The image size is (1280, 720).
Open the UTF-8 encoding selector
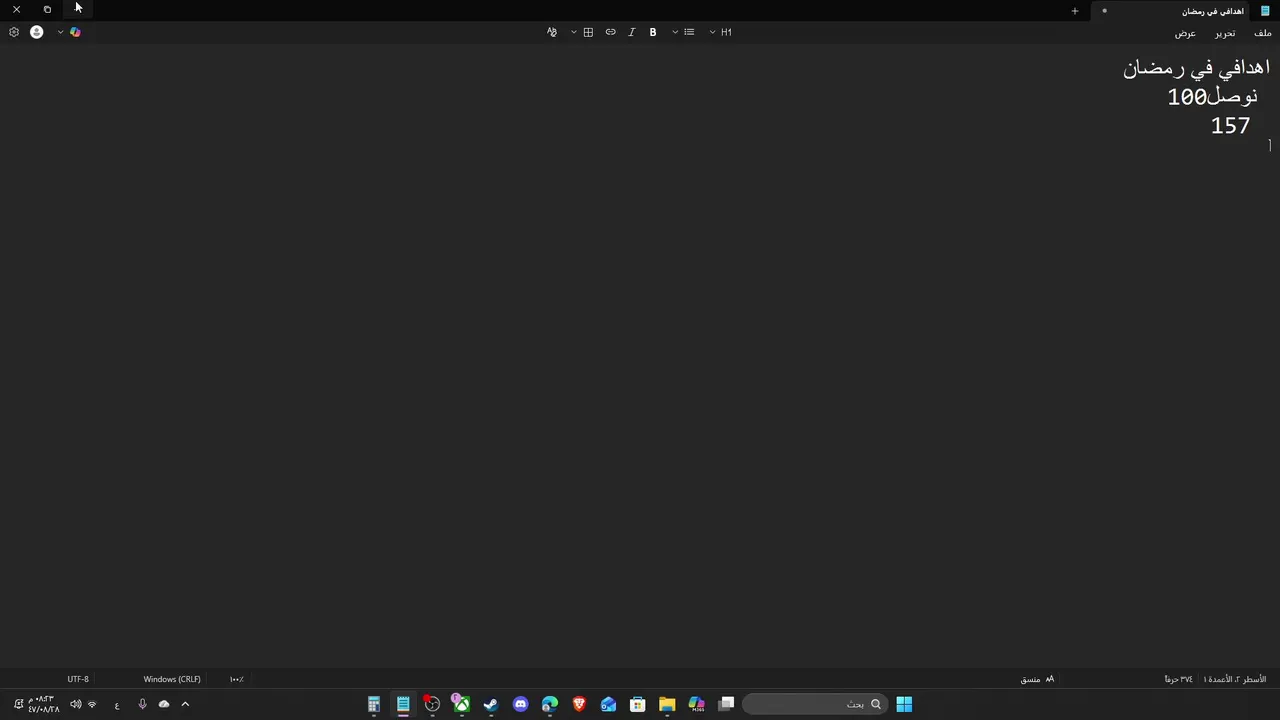[78, 679]
